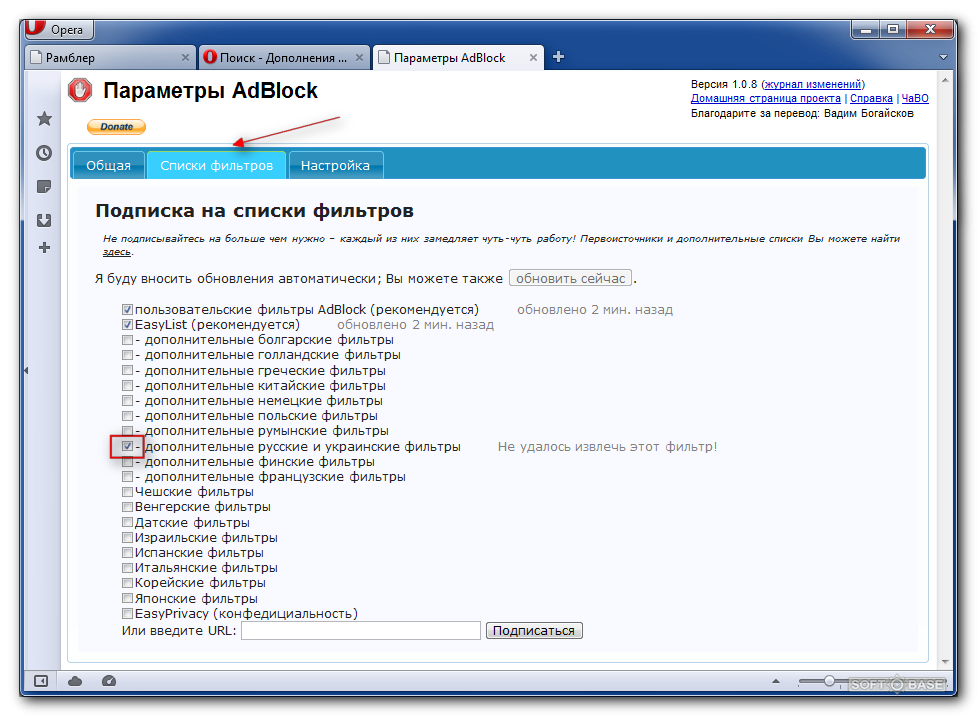Viewport: 977px width, 716px height.
Task: Click the Donate button
Action: click(117, 126)
